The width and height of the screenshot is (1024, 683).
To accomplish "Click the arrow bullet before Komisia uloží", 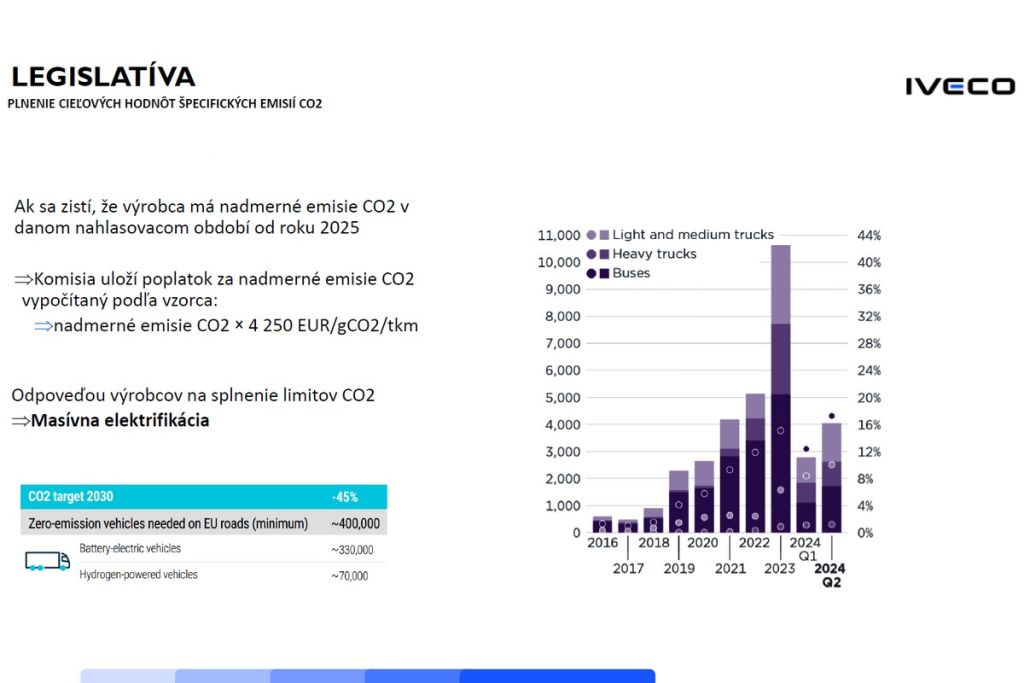I will pyautogui.click(x=23, y=279).
